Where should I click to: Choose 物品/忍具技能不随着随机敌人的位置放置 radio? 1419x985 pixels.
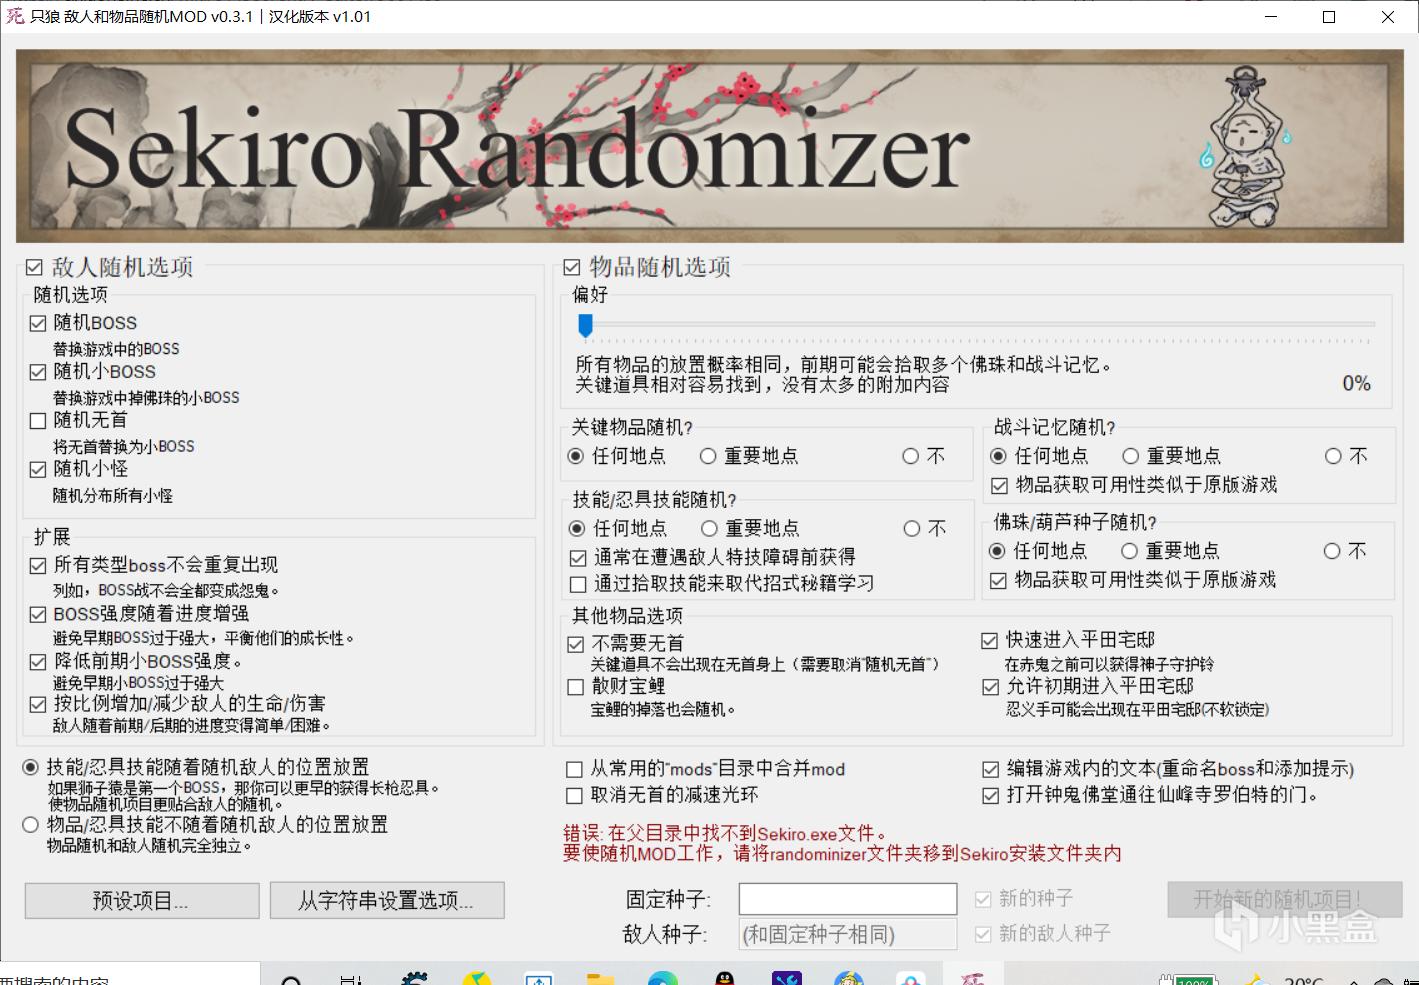tap(31, 825)
